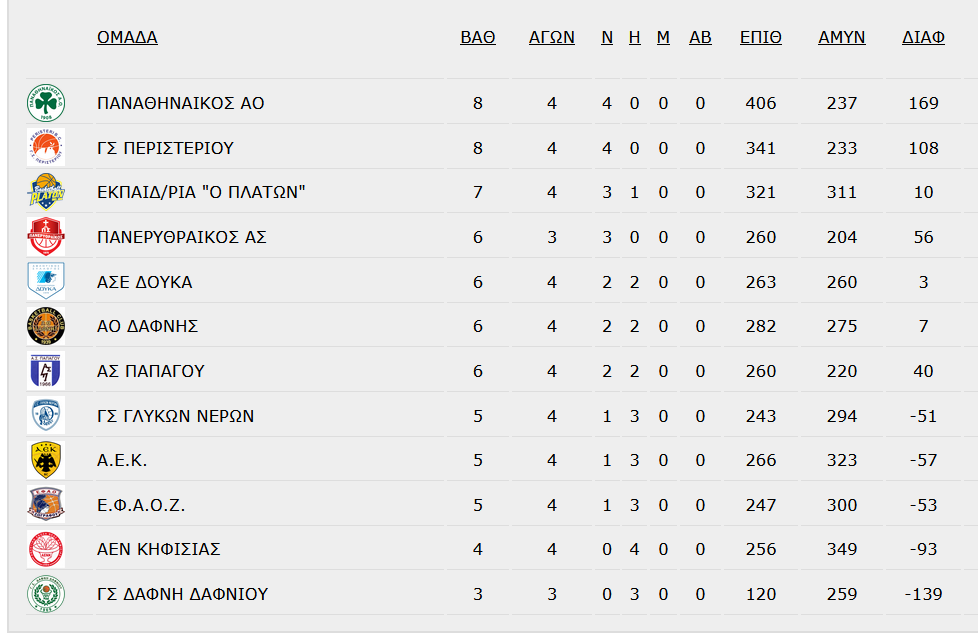Click the ΑΕΝ ΚΗΦΙΣΙΑΣ red round logo
Screen dimensions: 978x644
pos(46,549)
